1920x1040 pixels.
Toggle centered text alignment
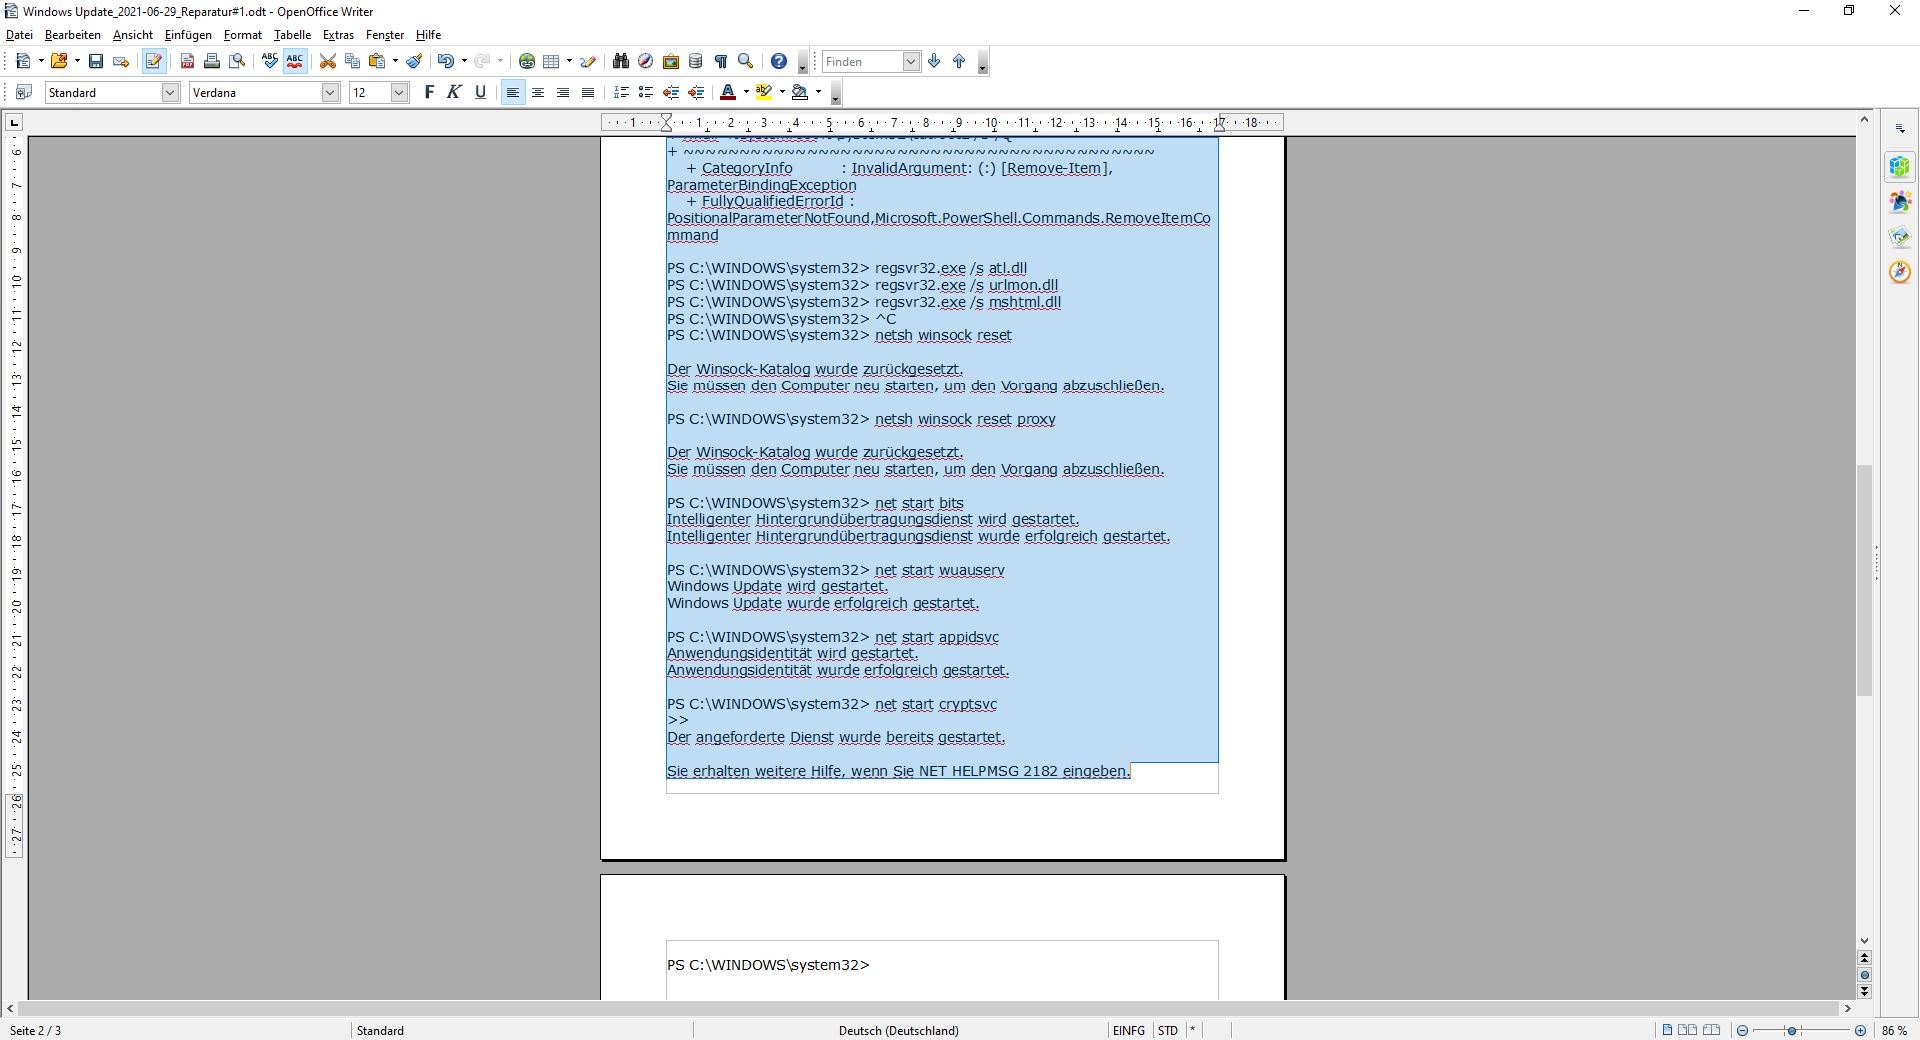(x=538, y=93)
